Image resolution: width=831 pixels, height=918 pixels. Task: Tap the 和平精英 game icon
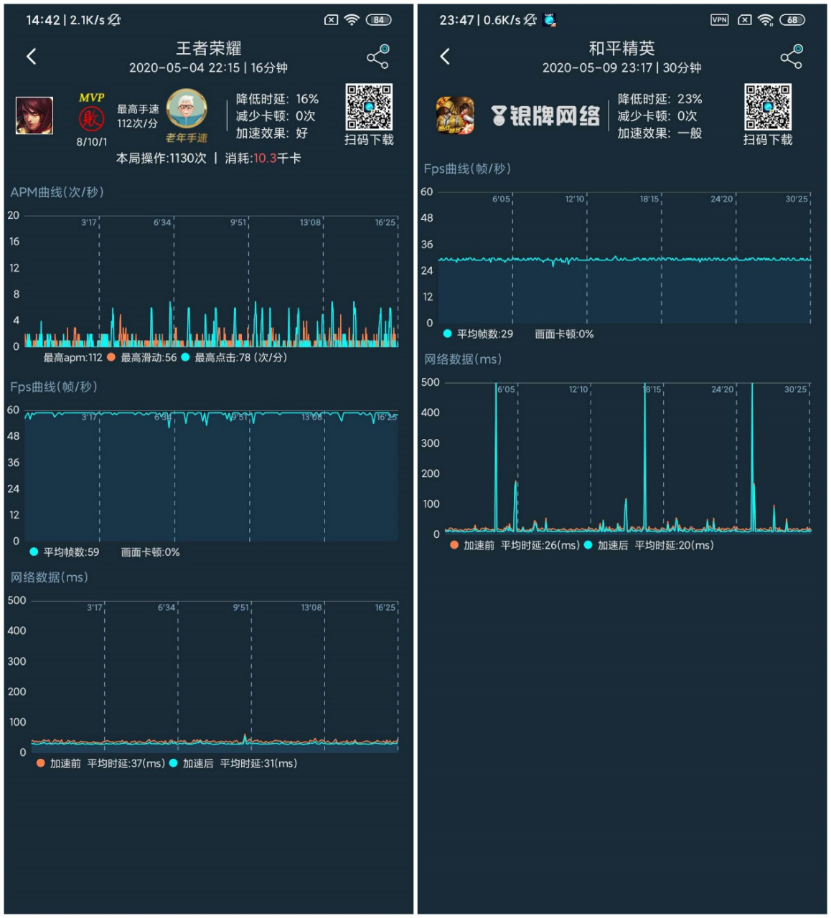[455, 115]
